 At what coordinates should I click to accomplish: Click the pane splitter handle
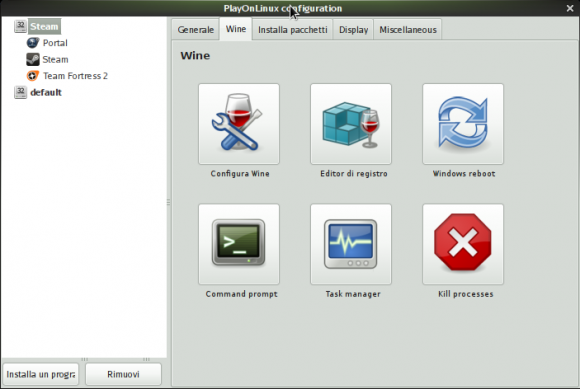tap(169, 202)
